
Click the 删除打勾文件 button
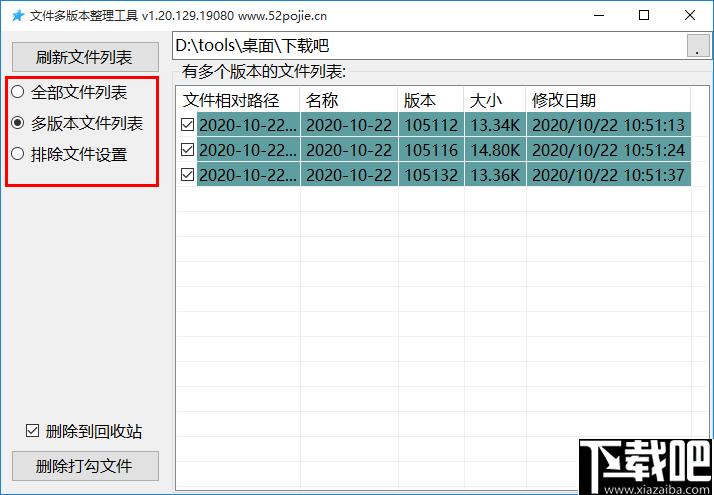[x=85, y=466]
